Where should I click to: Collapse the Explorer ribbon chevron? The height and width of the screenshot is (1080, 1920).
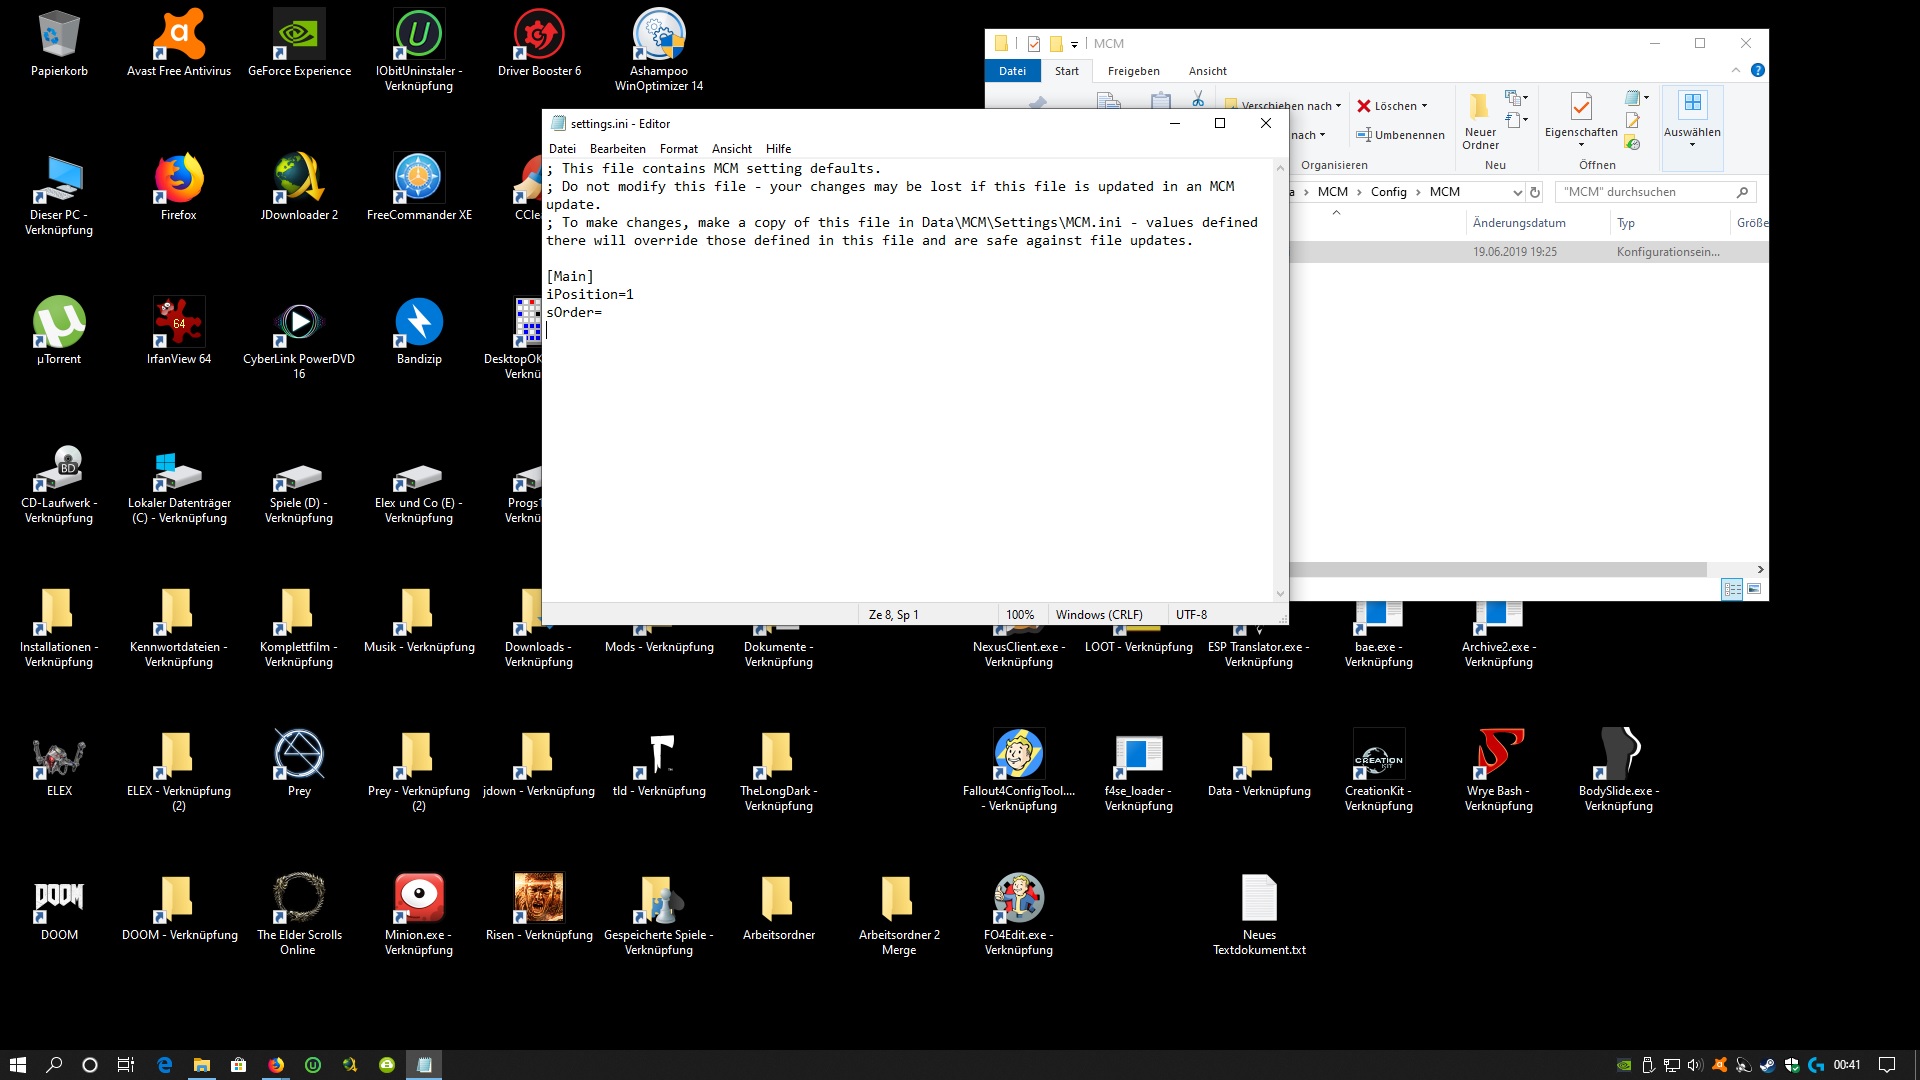1736,70
